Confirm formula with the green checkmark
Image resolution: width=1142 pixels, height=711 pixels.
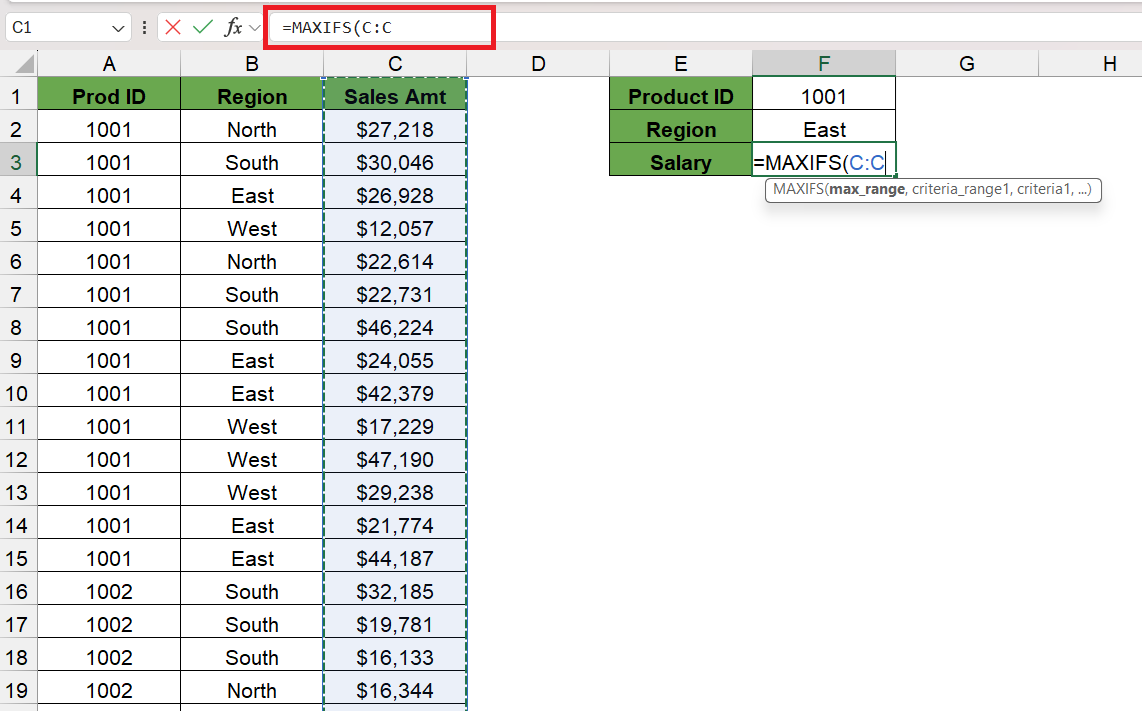coord(203,28)
